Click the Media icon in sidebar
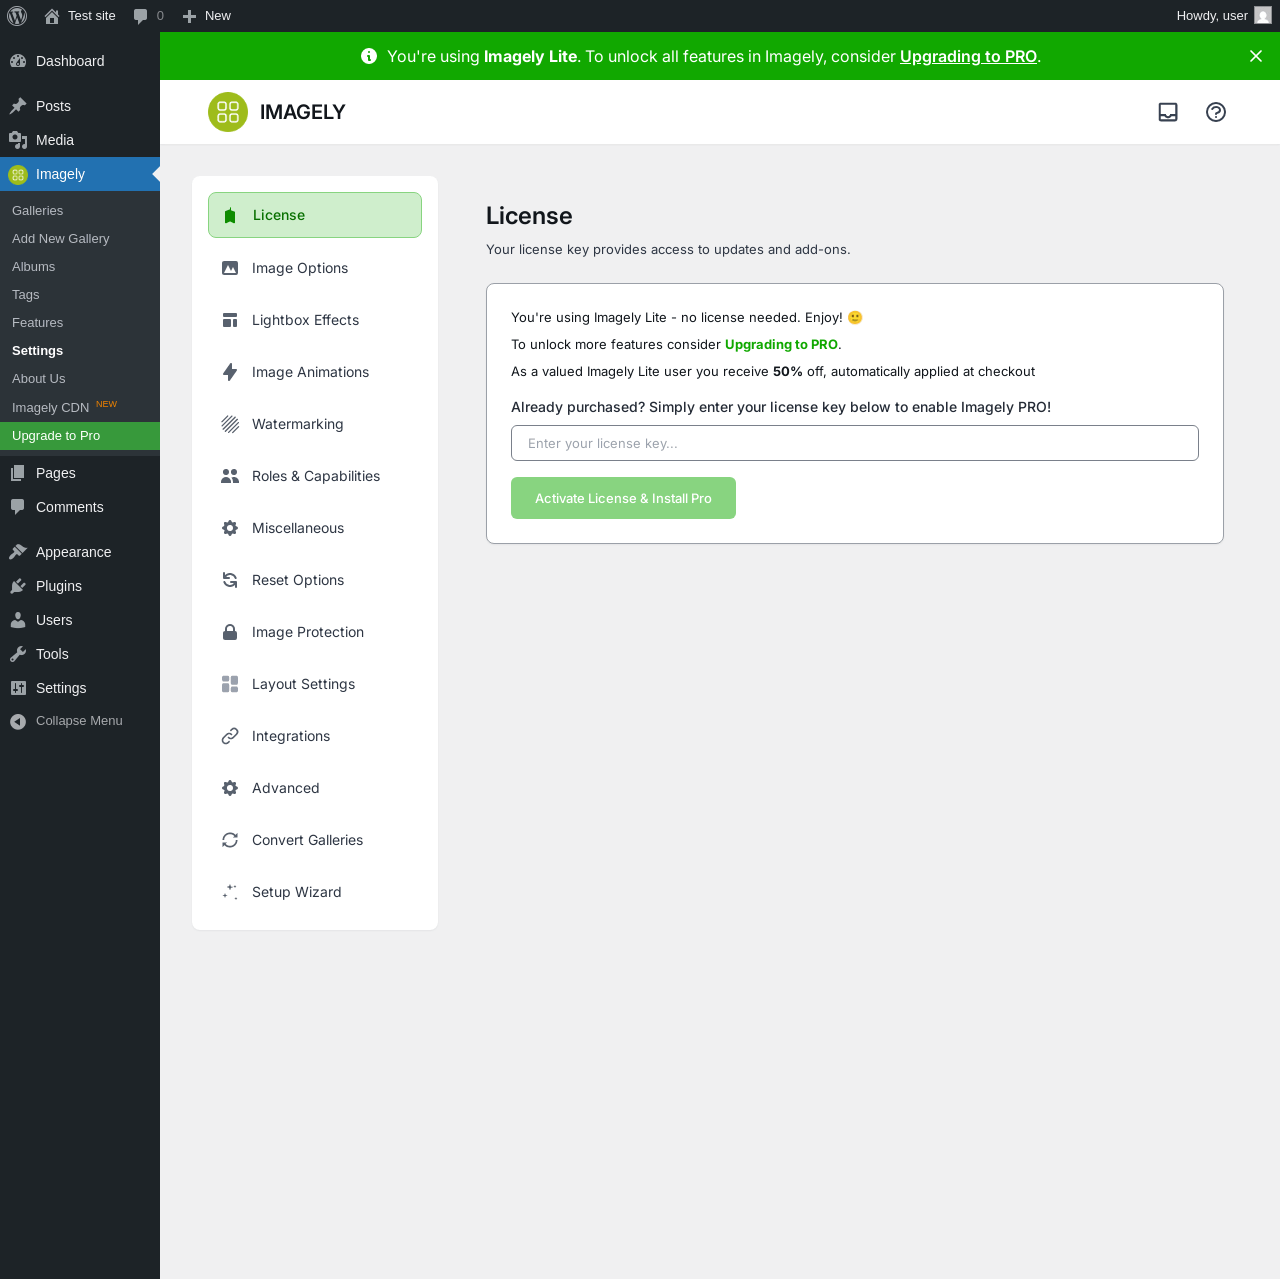The image size is (1280, 1279). (18, 140)
